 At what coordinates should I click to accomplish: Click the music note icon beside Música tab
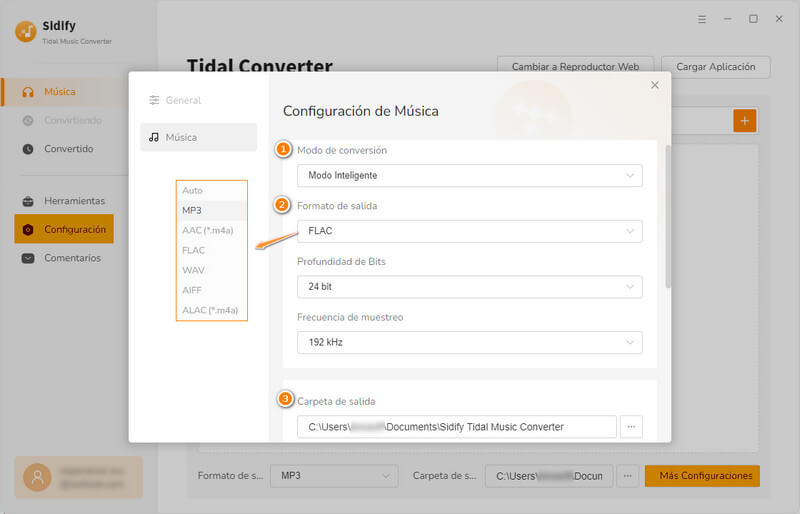coord(154,137)
